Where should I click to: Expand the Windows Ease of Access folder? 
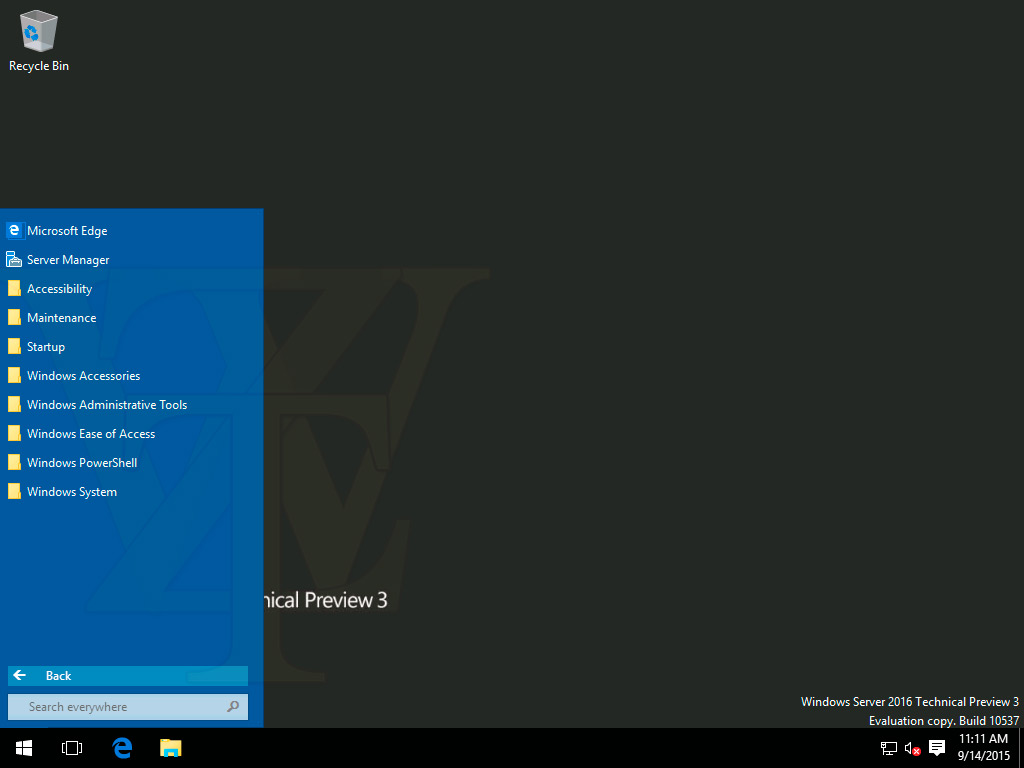[90, 434]
